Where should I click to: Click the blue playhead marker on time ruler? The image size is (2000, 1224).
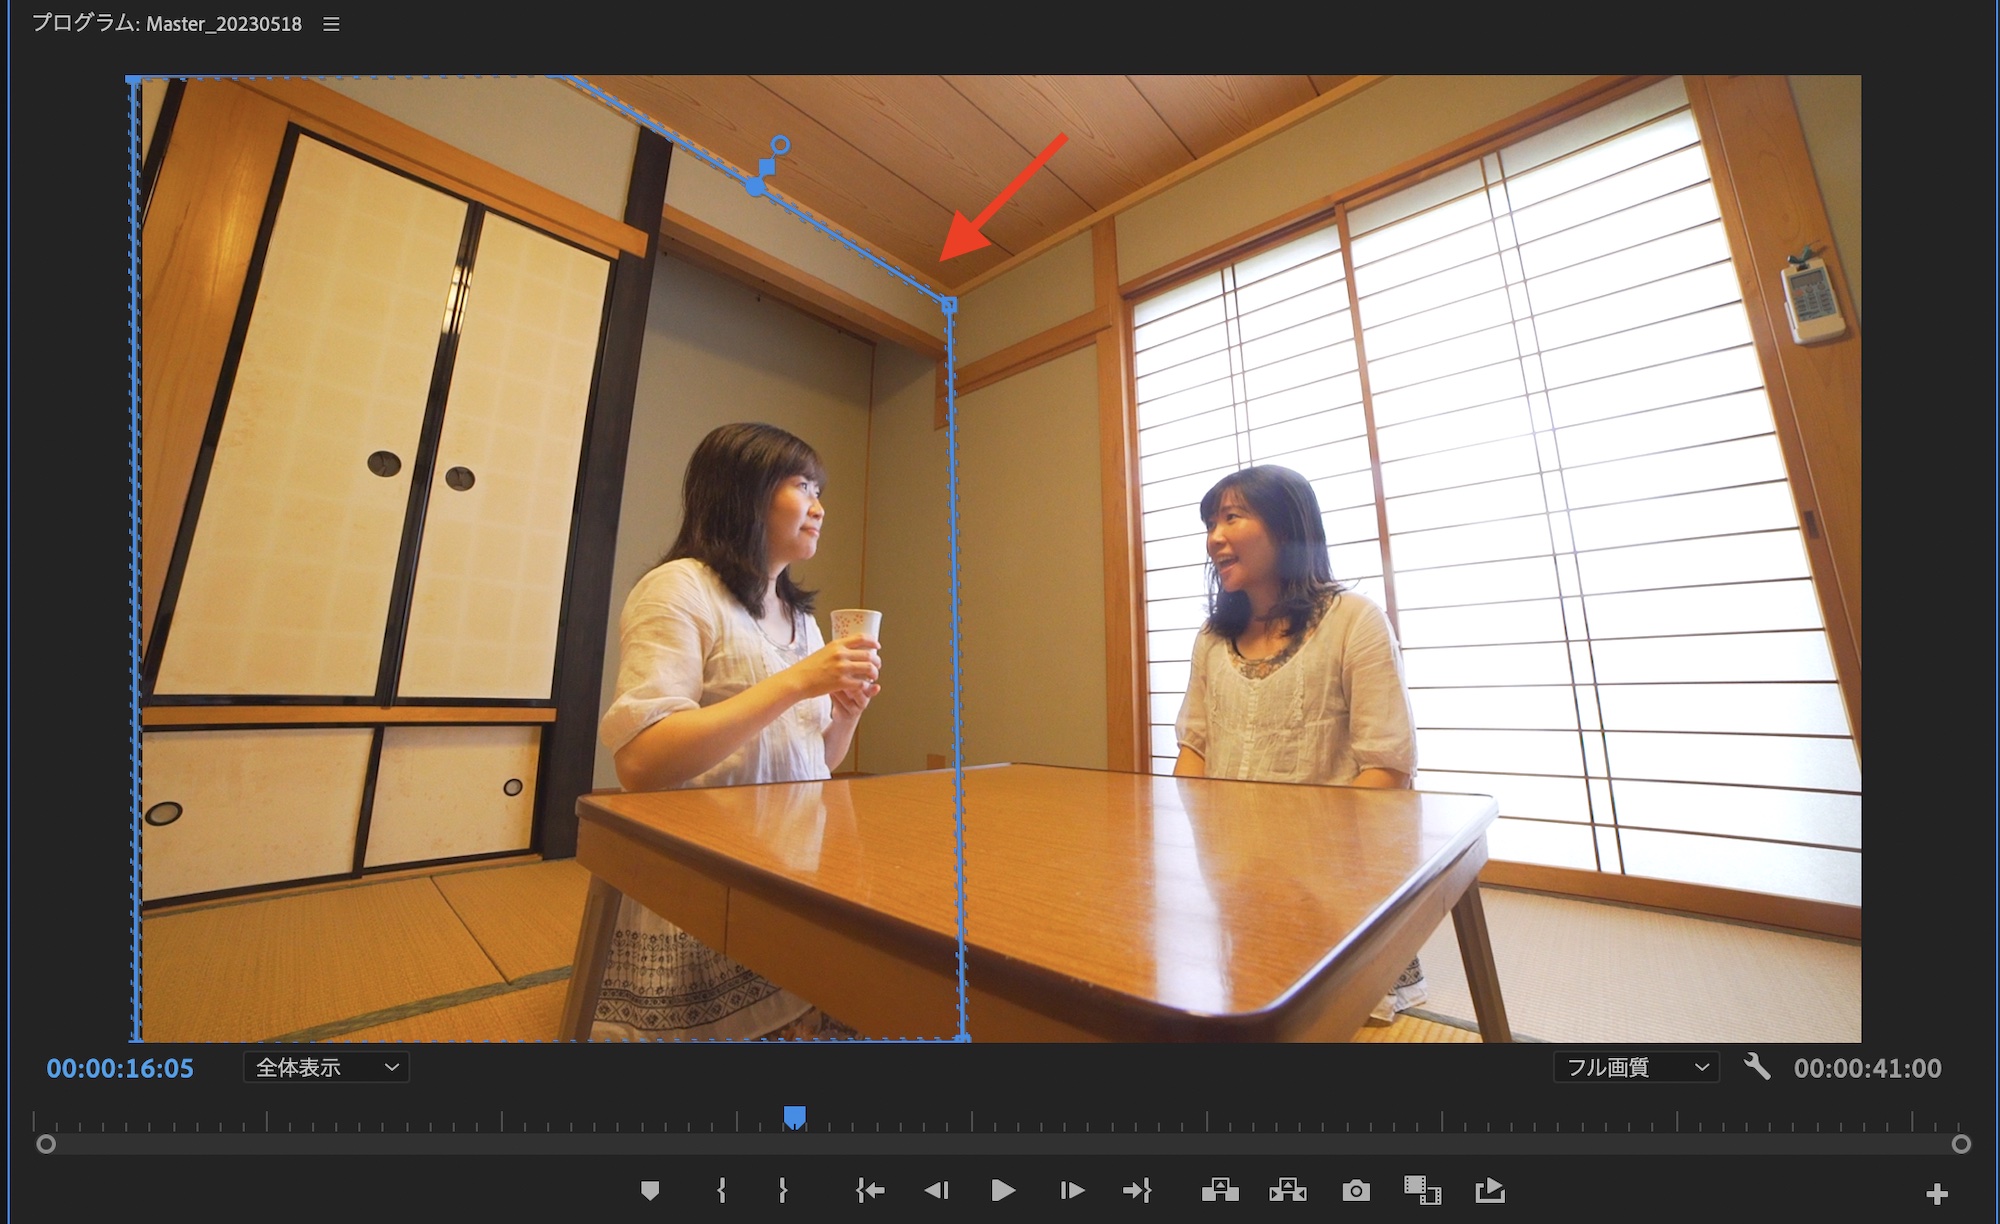pyautogui.click(x=795, y=1117)
